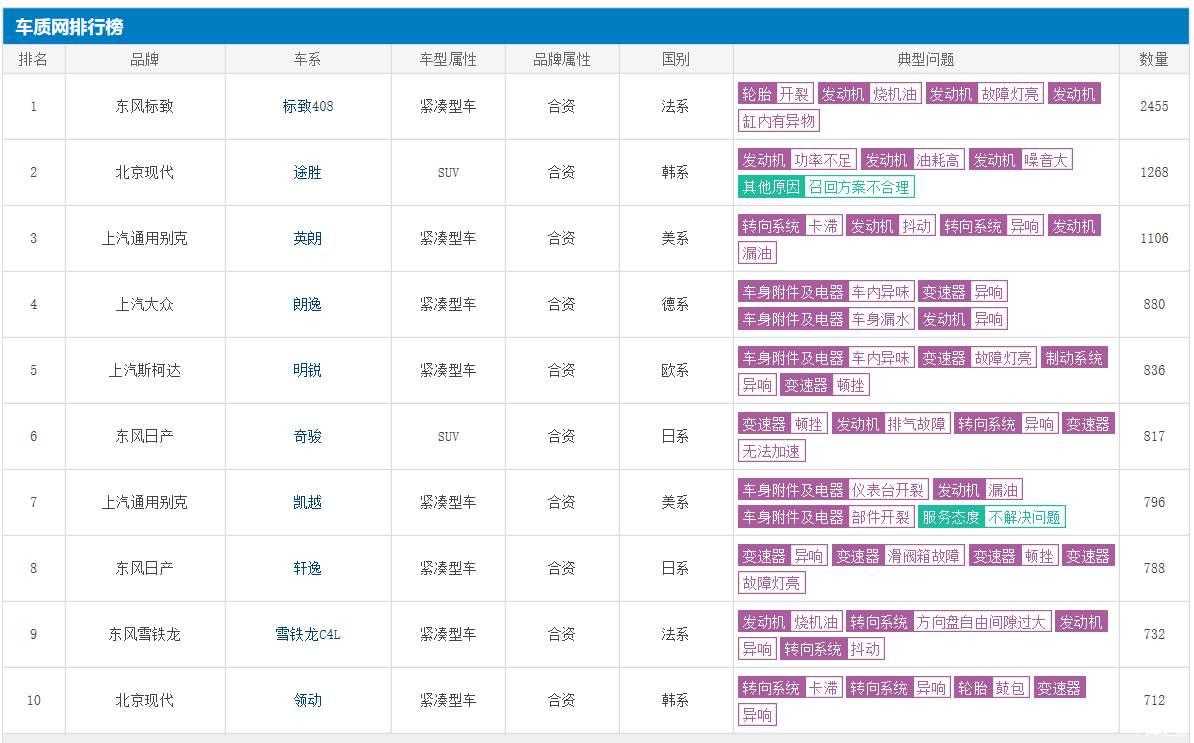The image size is (1194, 743).
Task: Select the 发动机 功率不足 issue tag
Action: click(797, 160)
